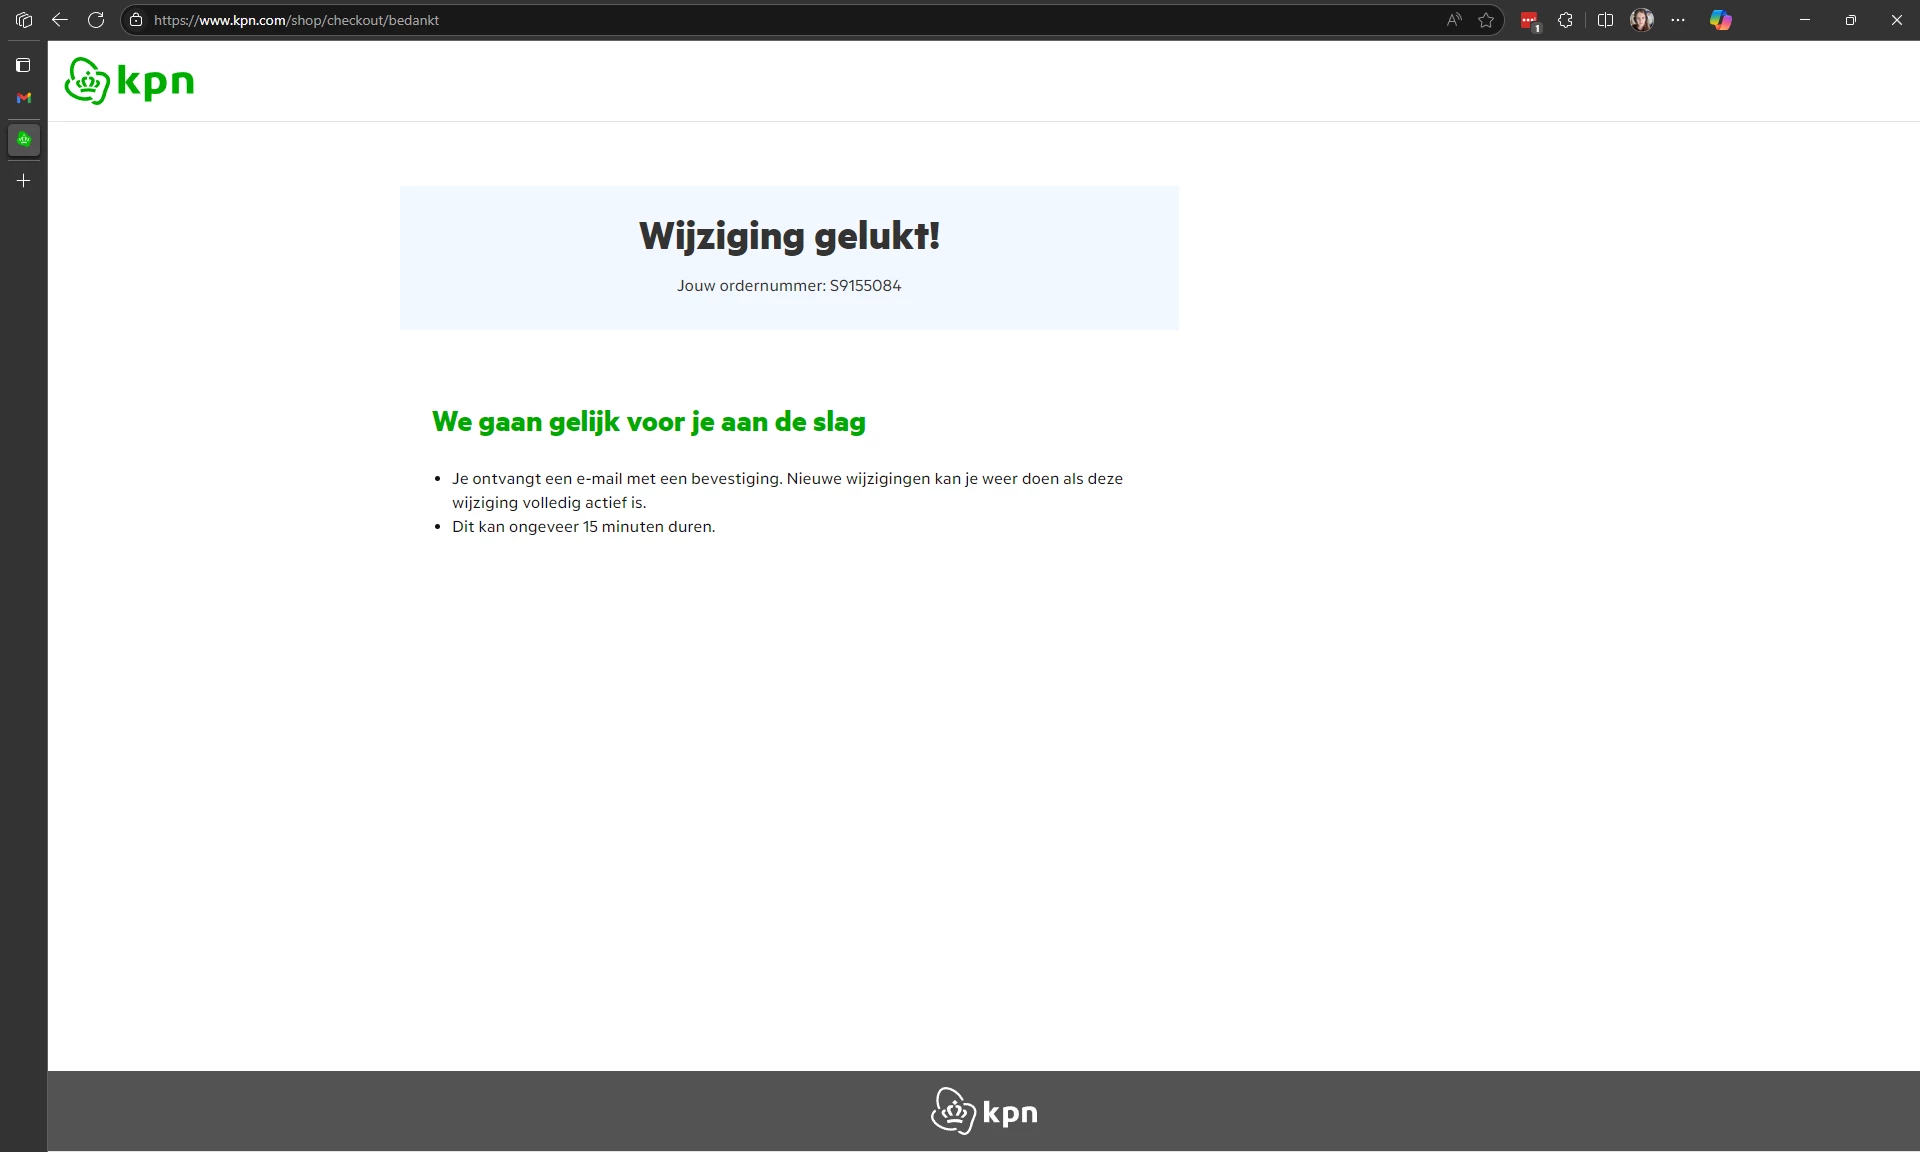The image size is (1920, 1152).
Task: Toggle the vertical tabs pane
Action: (24, 65)
